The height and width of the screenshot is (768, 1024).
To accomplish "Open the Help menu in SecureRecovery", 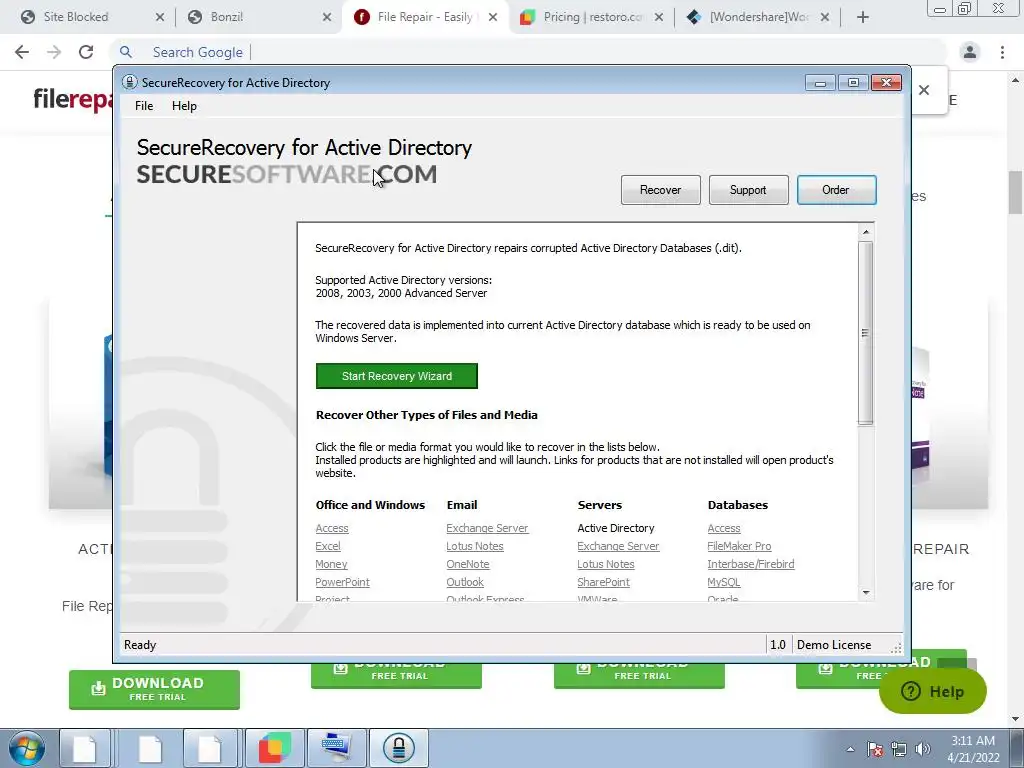I will (x=184, y=106).
